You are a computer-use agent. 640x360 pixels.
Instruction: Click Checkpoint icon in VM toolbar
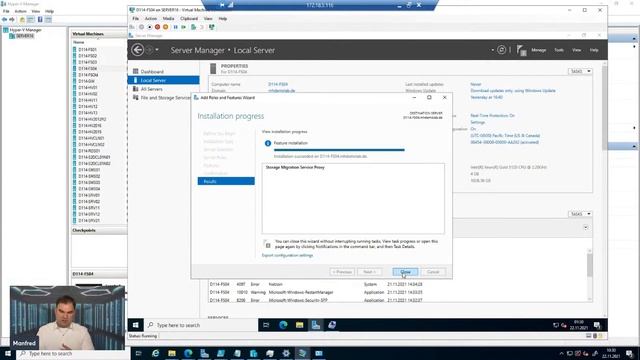193,27
